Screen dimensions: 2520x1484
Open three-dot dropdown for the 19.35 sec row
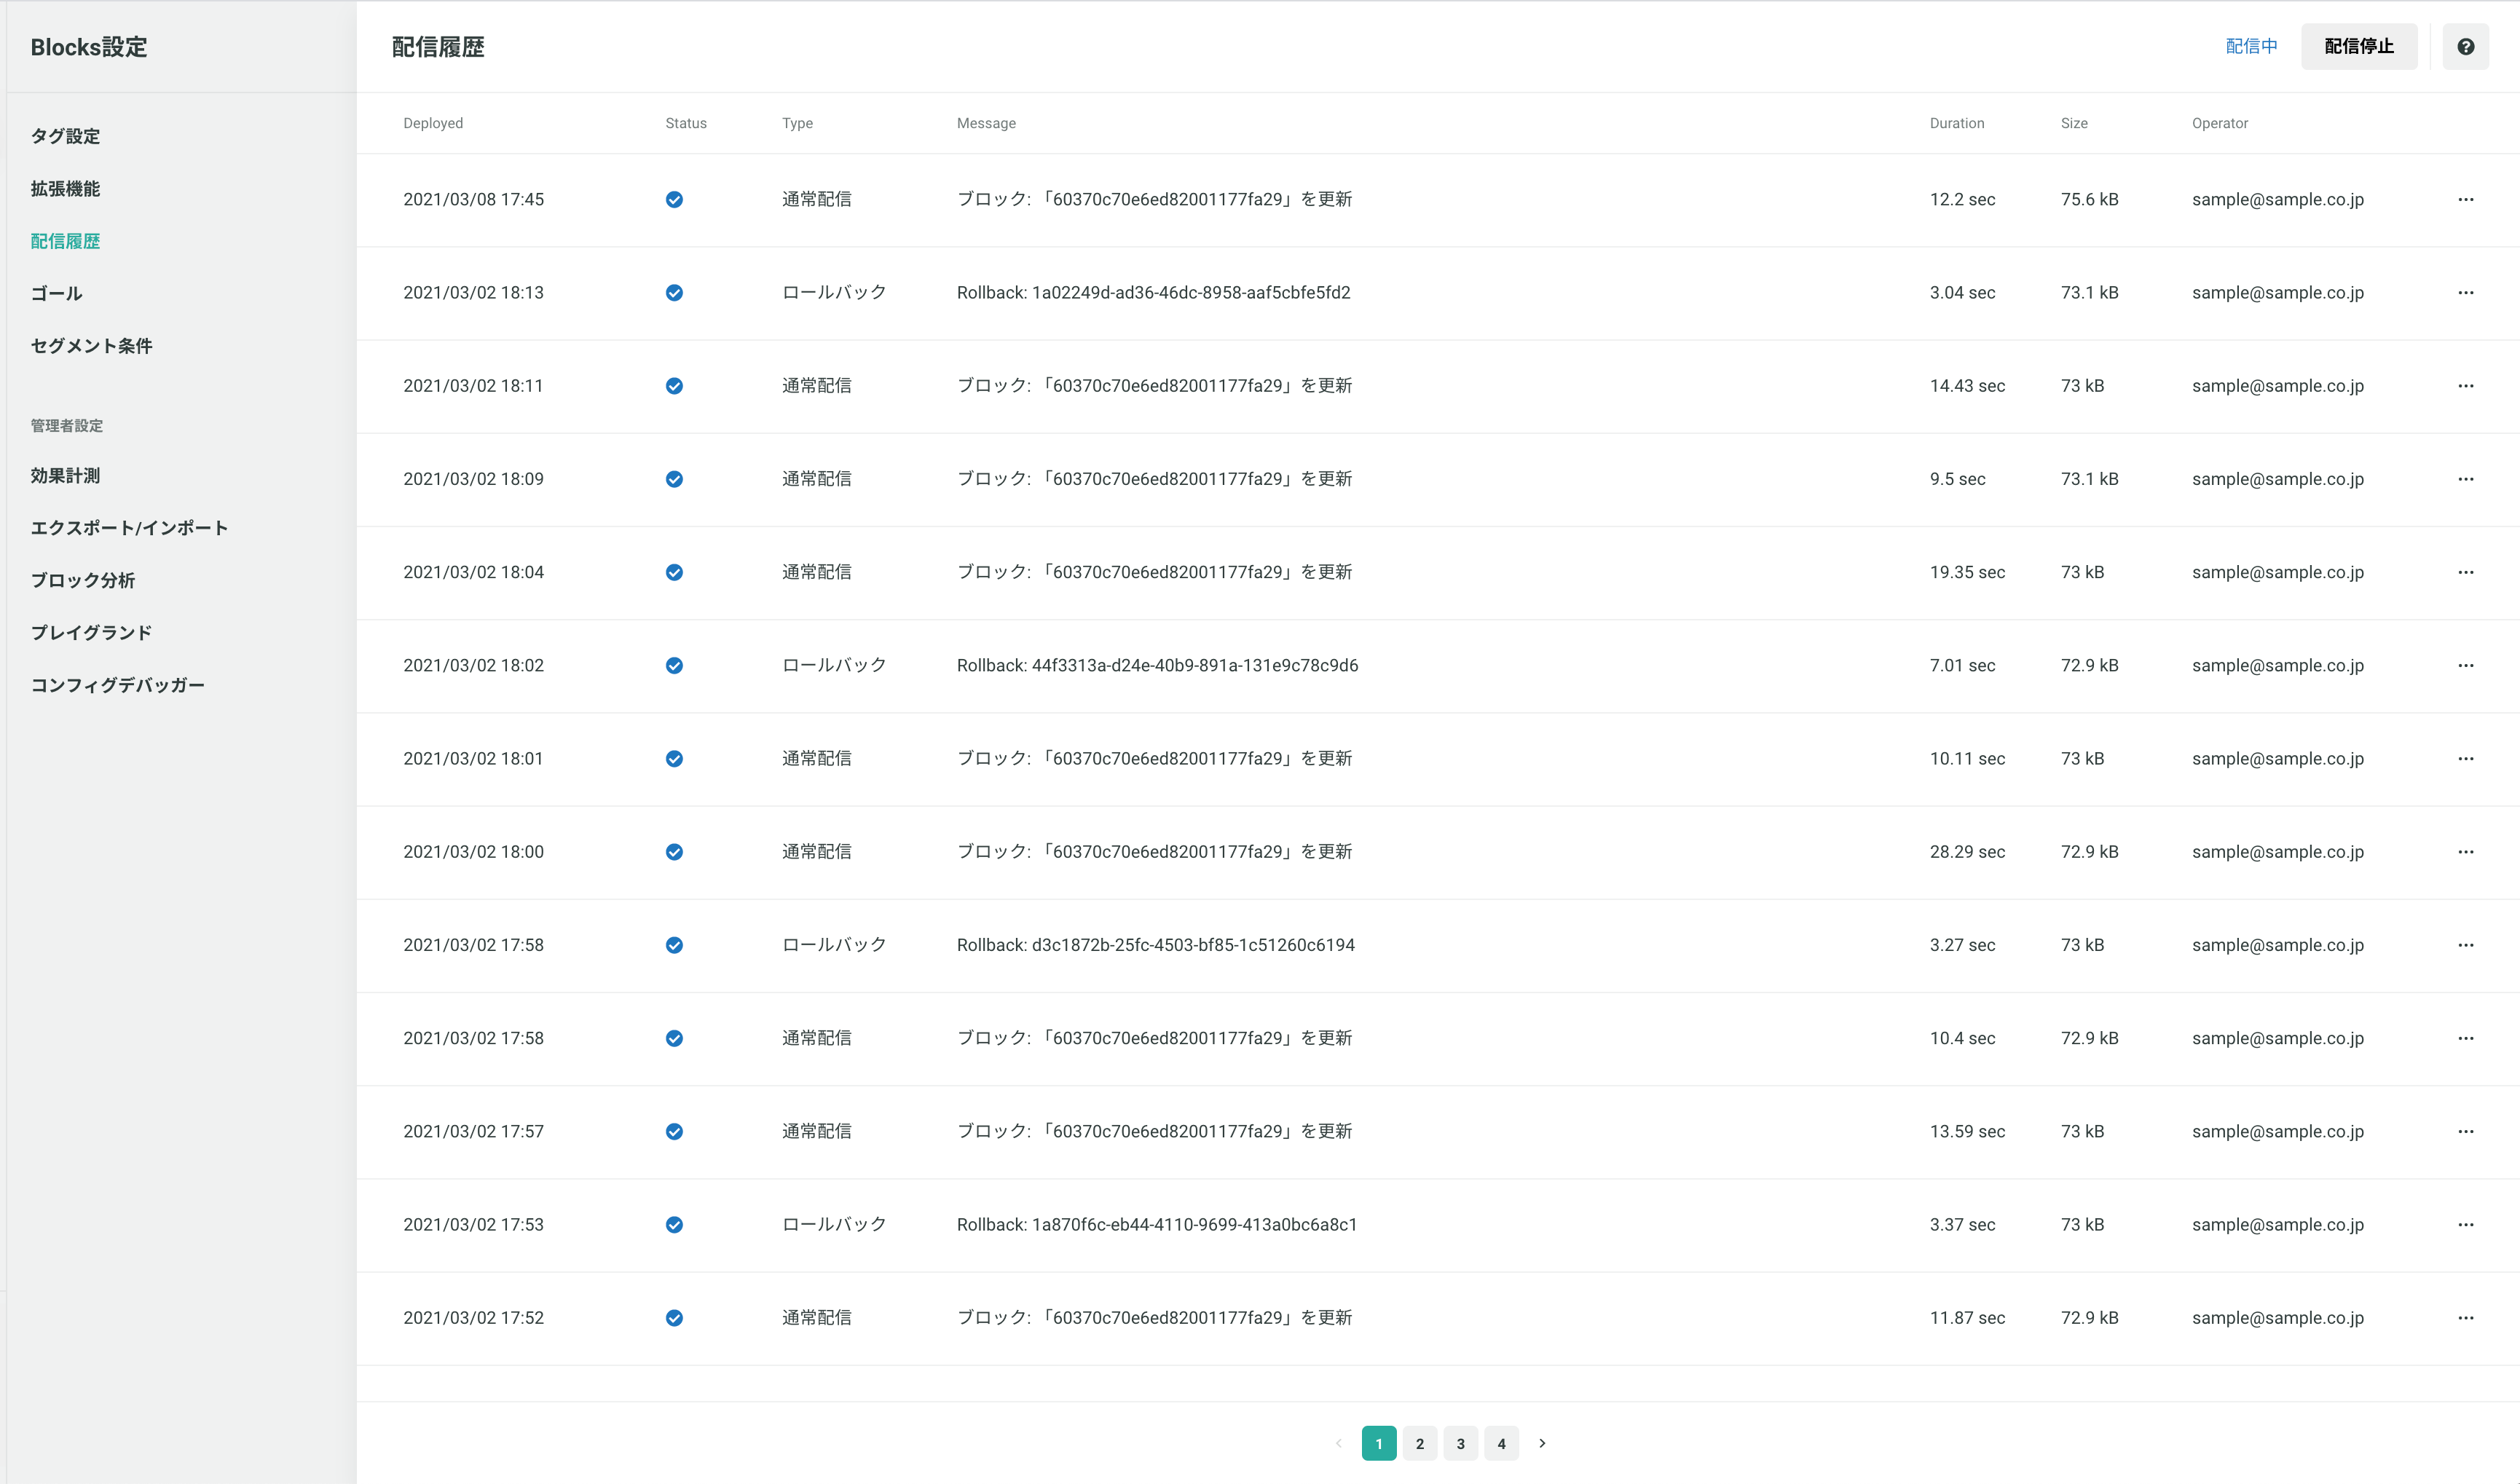click(2465, 572)
